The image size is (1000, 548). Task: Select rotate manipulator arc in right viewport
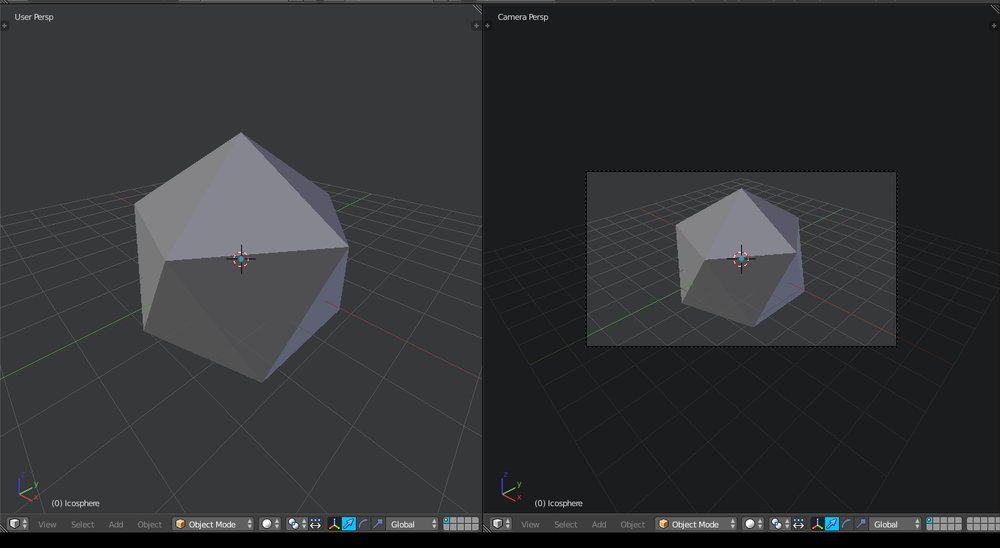tap(846, 524)
